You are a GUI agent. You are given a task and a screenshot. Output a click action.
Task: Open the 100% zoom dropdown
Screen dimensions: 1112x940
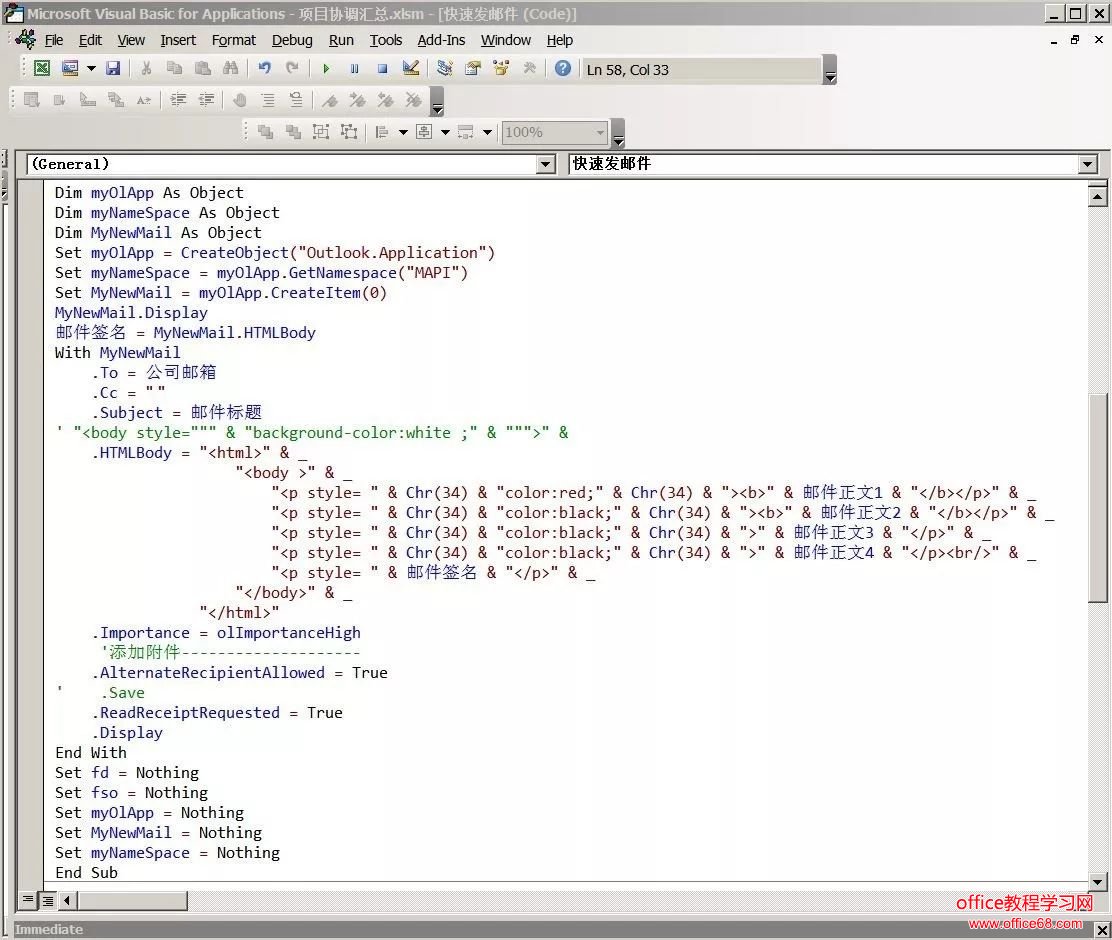coord(600,132)
